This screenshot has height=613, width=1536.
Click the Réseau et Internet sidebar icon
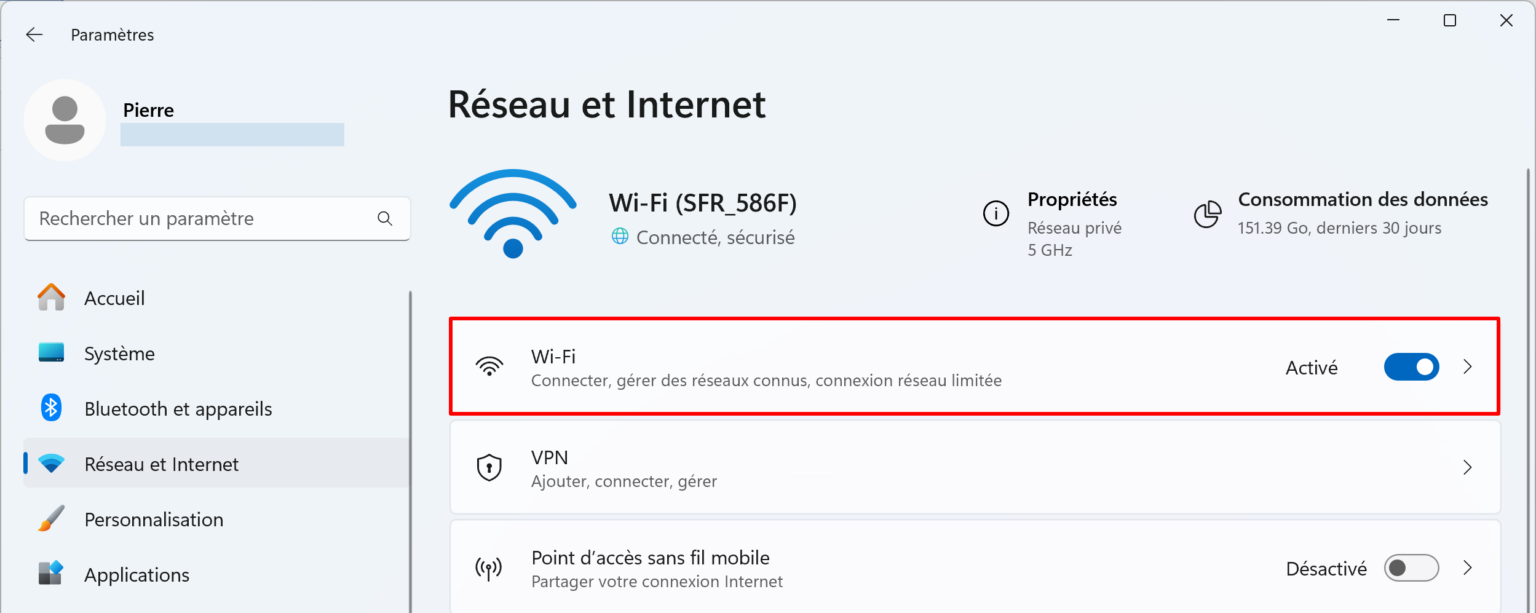50,463
